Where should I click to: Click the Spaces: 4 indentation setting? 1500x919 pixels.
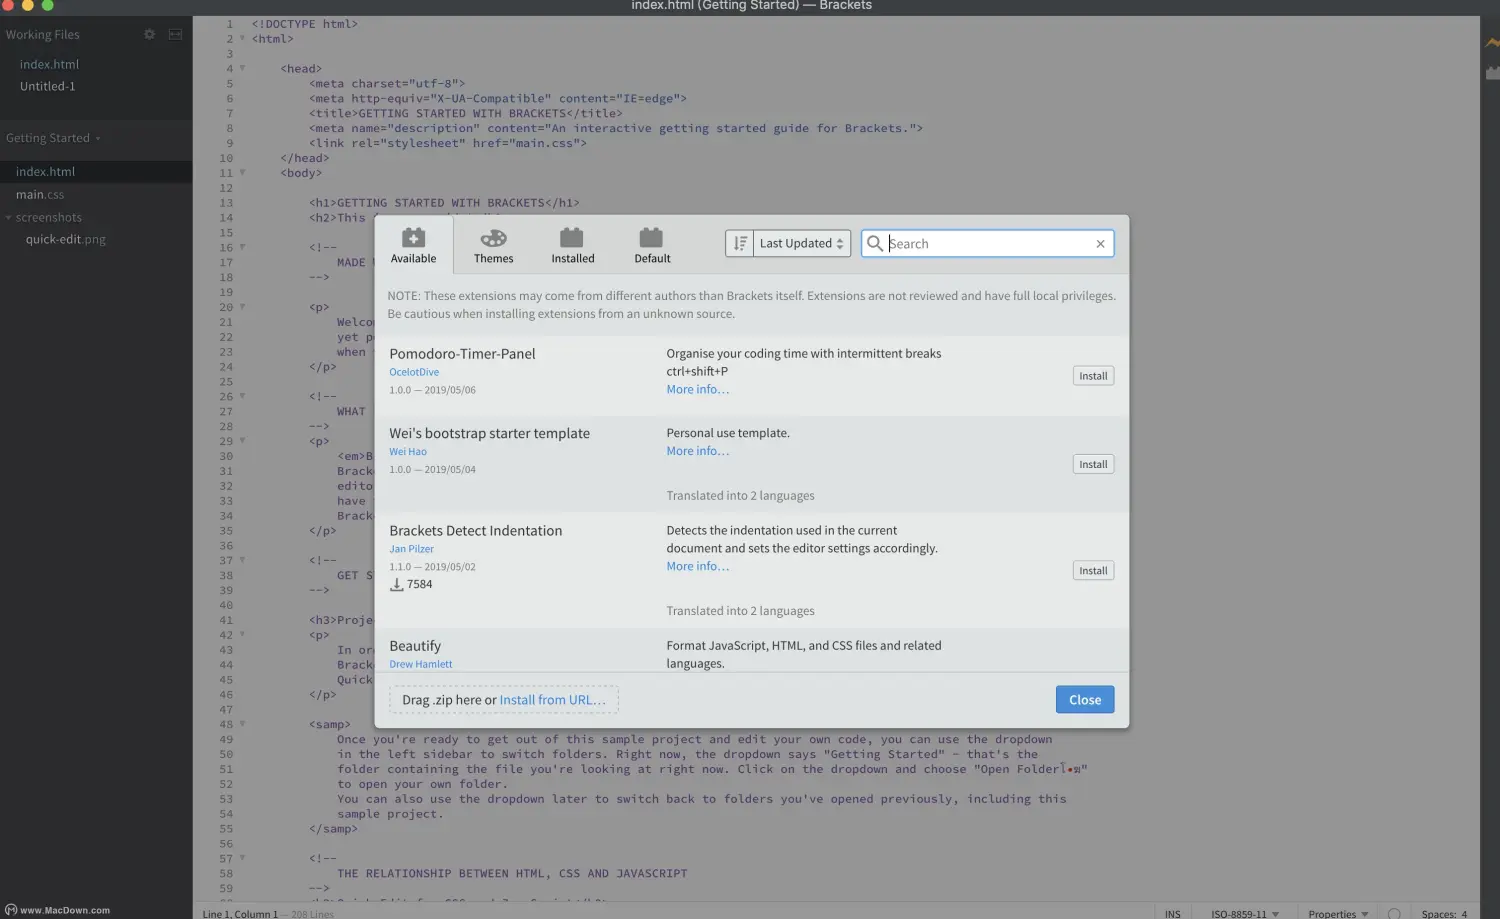[1444, 914]
